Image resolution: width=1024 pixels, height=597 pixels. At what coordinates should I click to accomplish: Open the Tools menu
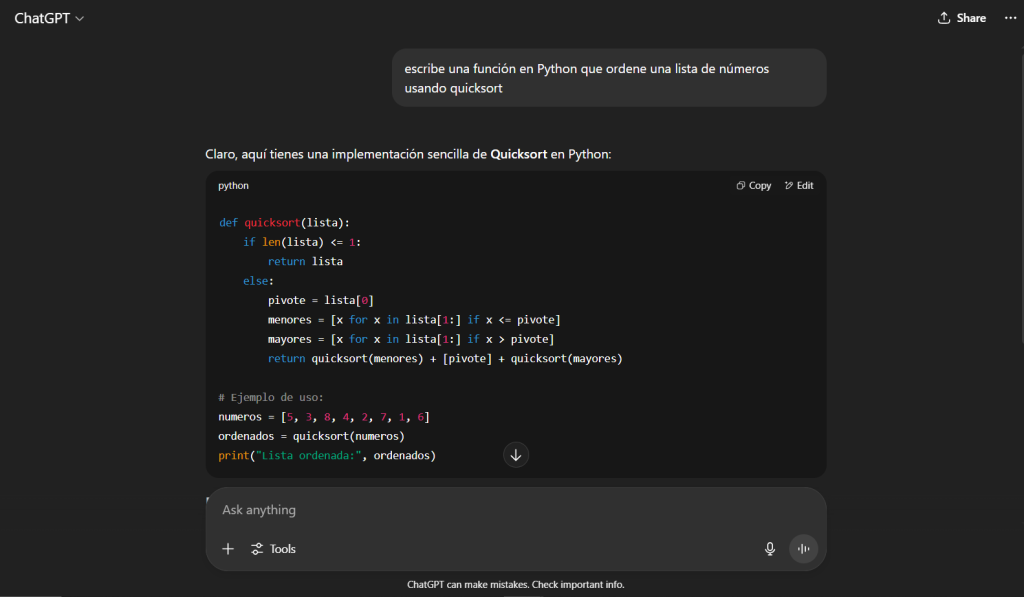click(274, 549)
